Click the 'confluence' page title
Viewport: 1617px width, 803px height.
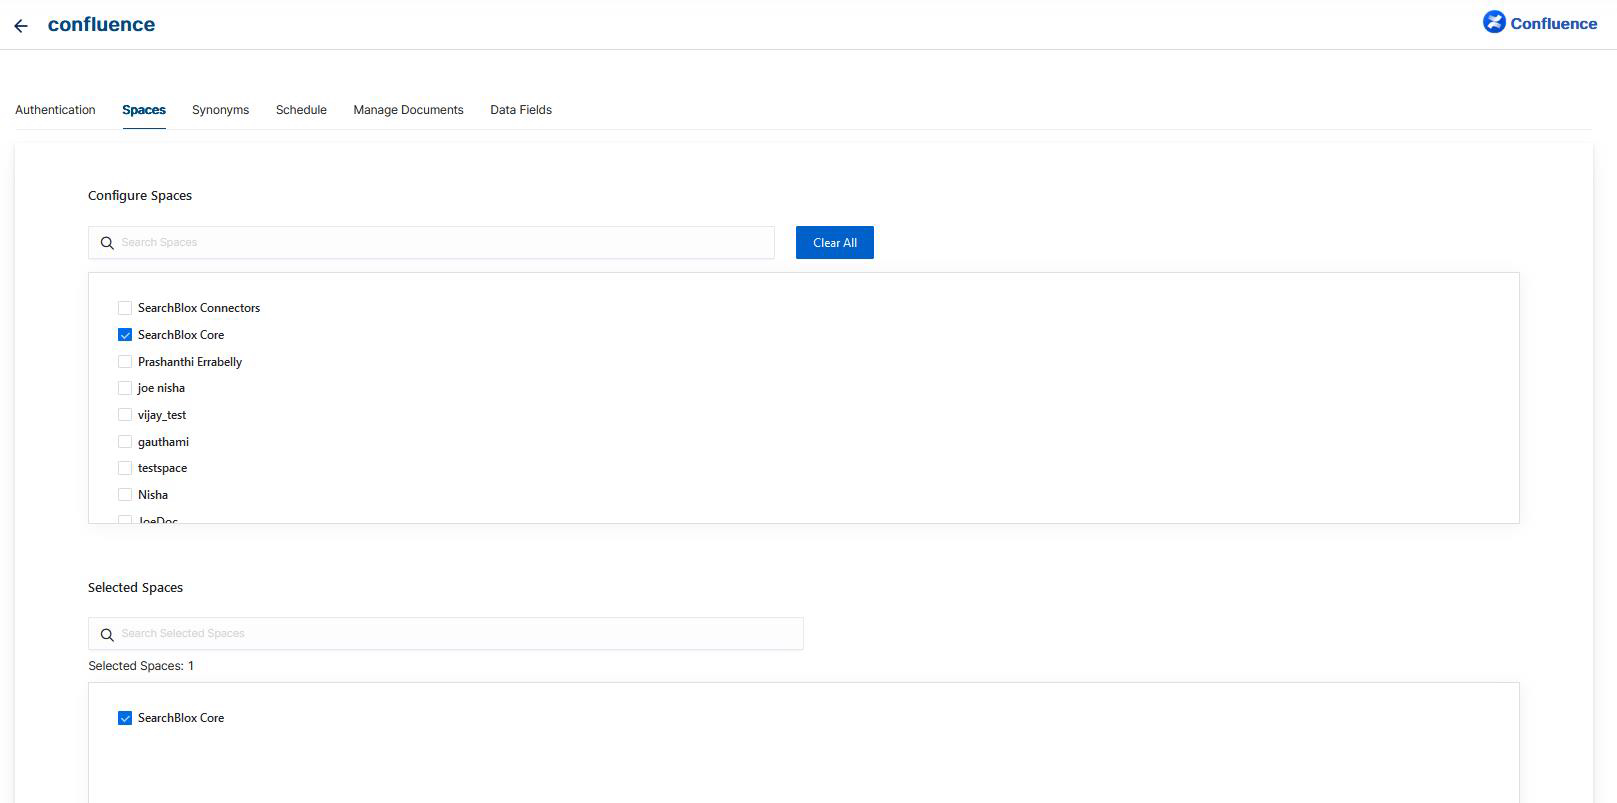coord(101,25)
